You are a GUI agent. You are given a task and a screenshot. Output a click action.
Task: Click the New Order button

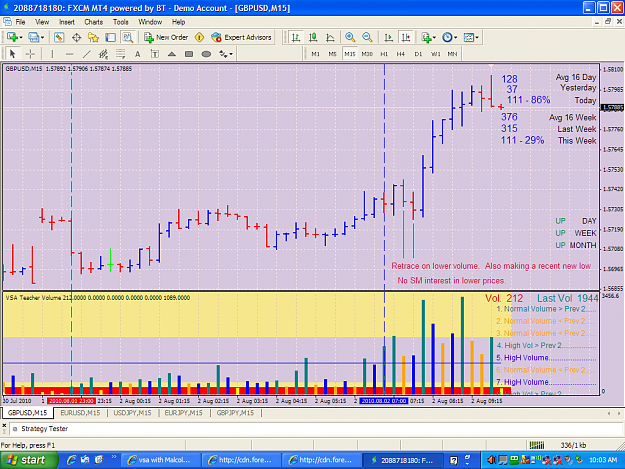pyautogui.click(x=166, y=37)
